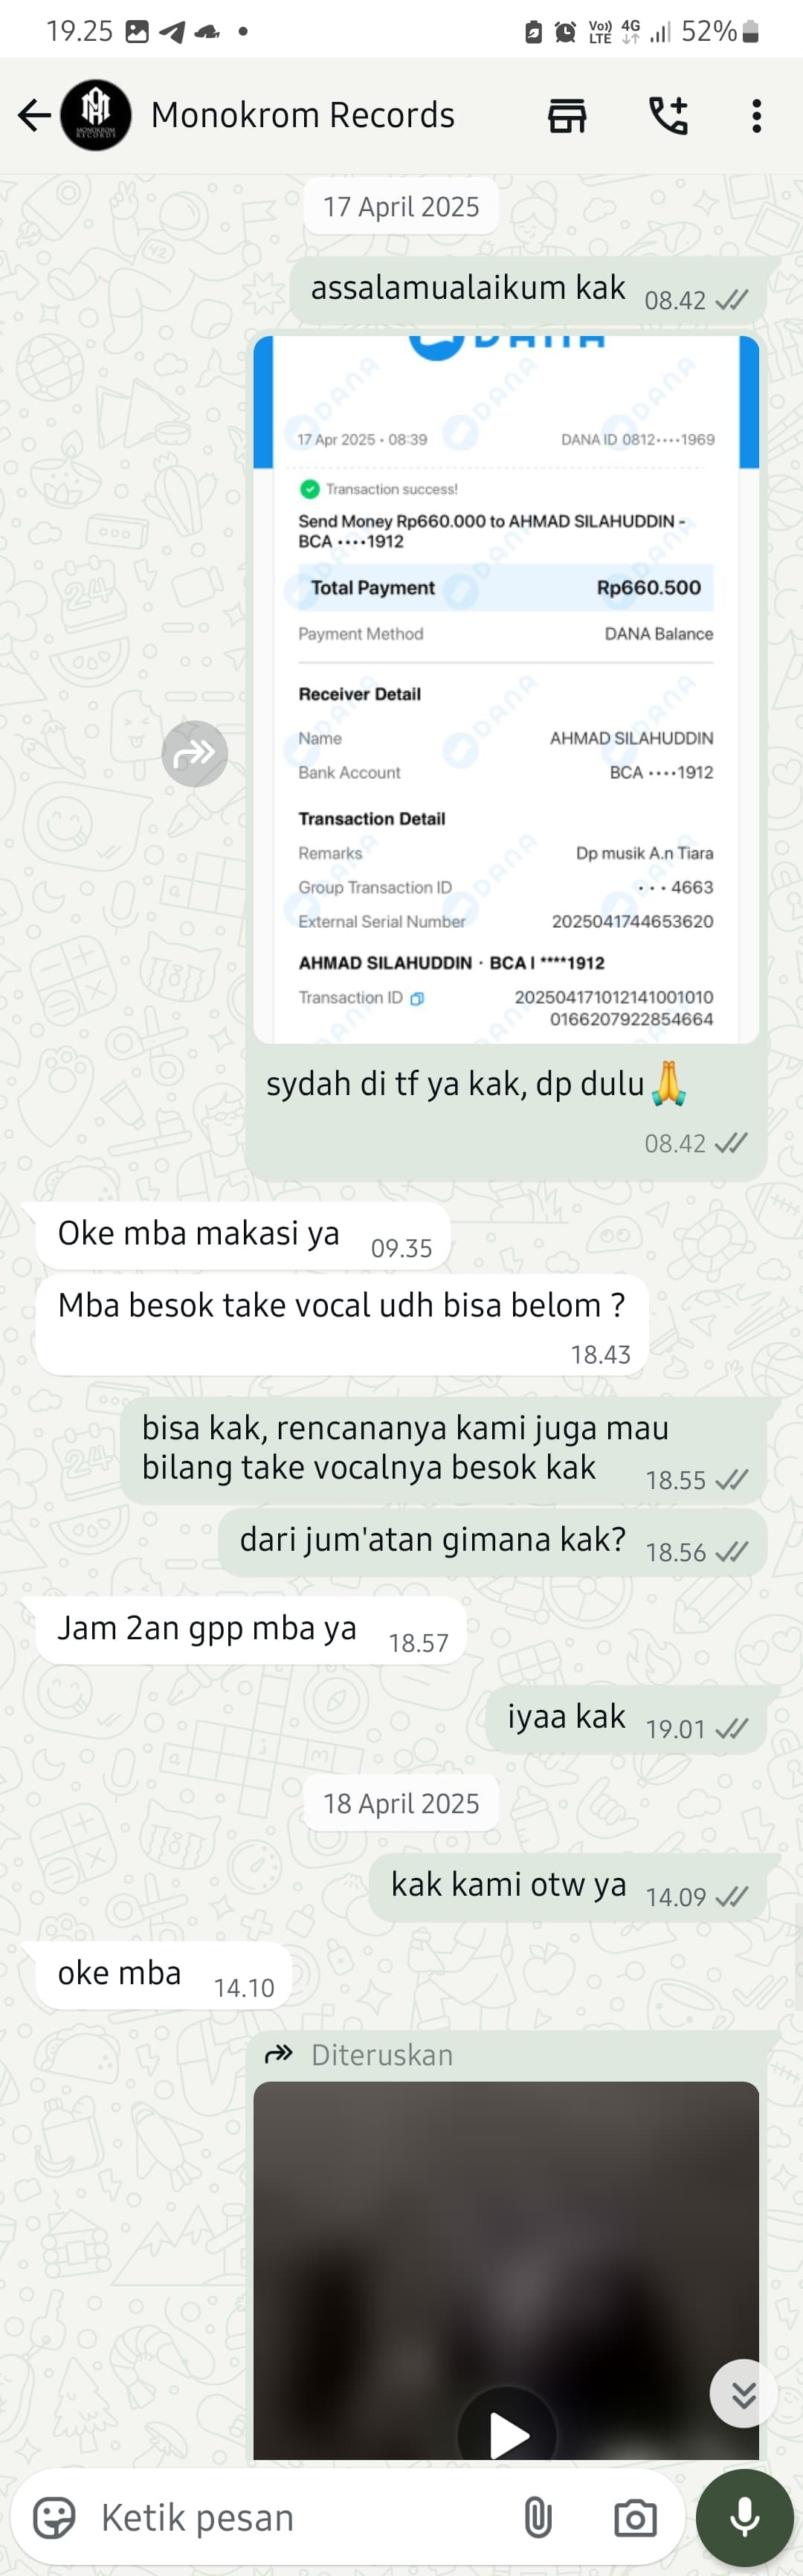Open the three-dot more options menu
803x2576 pixels.
coord(757,116)
